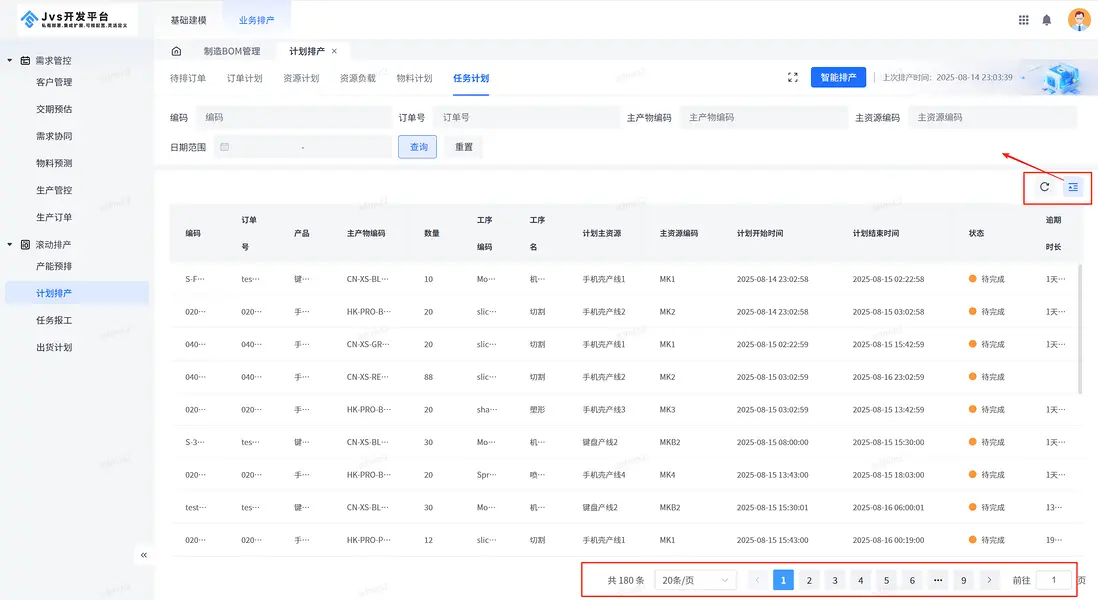Open the 20条/页 page size dropdown
This screenshot has width=1098, height=600.
pos(695,580)
